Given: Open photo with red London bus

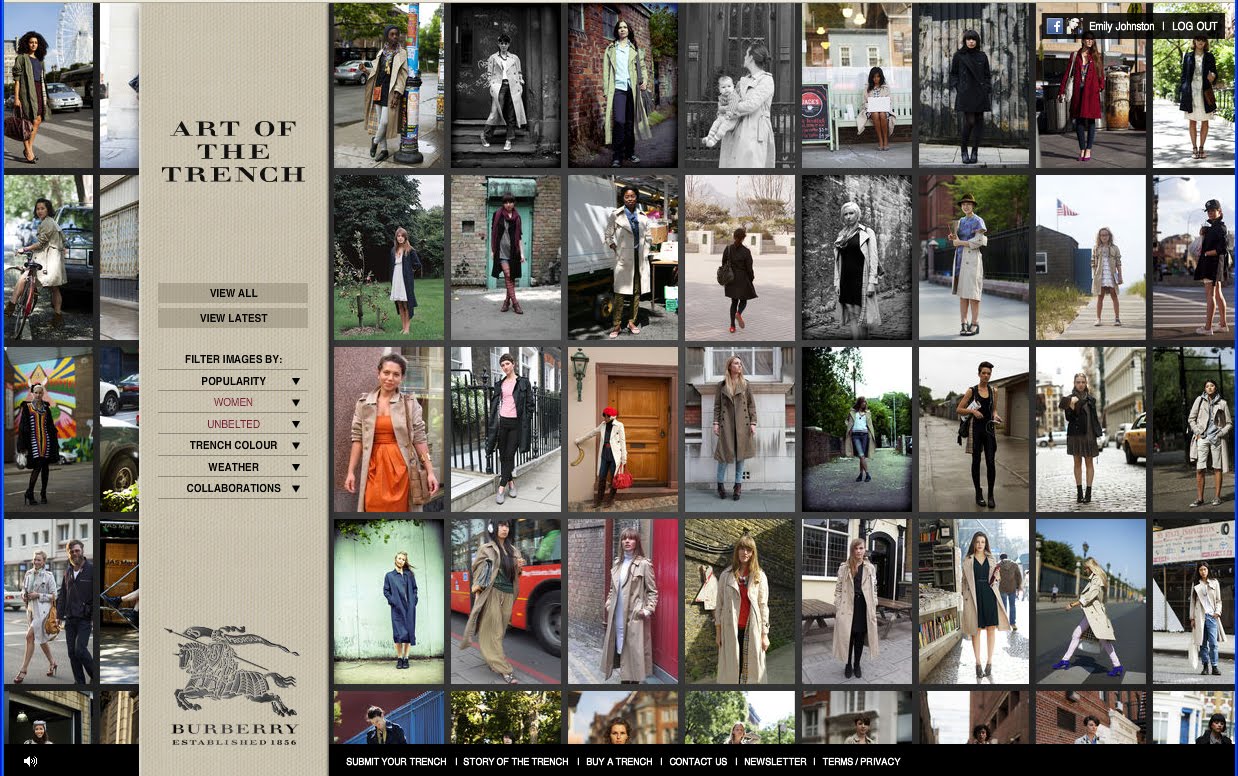Looking at the screenshot, I should point(506,601).
